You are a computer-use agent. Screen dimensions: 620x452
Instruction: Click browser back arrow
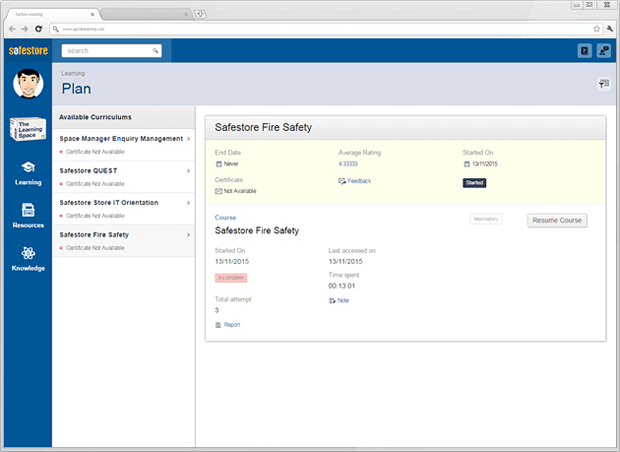tap(12, 29)
